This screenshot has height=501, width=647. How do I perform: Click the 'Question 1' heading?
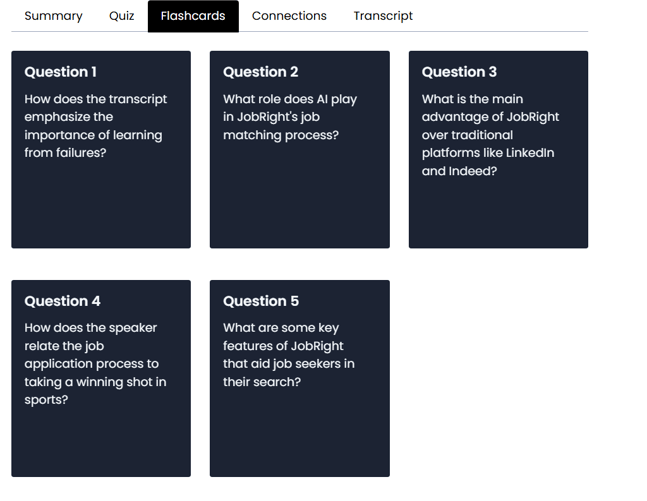click(61, 72)
